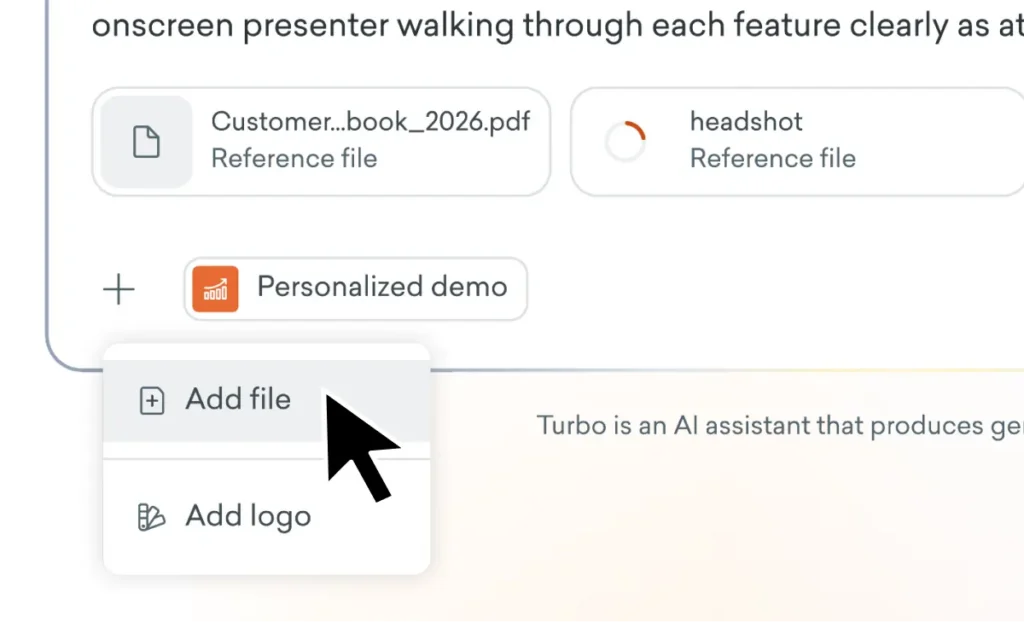1024x622 pixels.
Task: Click the document icon on the PDF attachment
Action: (146, 142)
